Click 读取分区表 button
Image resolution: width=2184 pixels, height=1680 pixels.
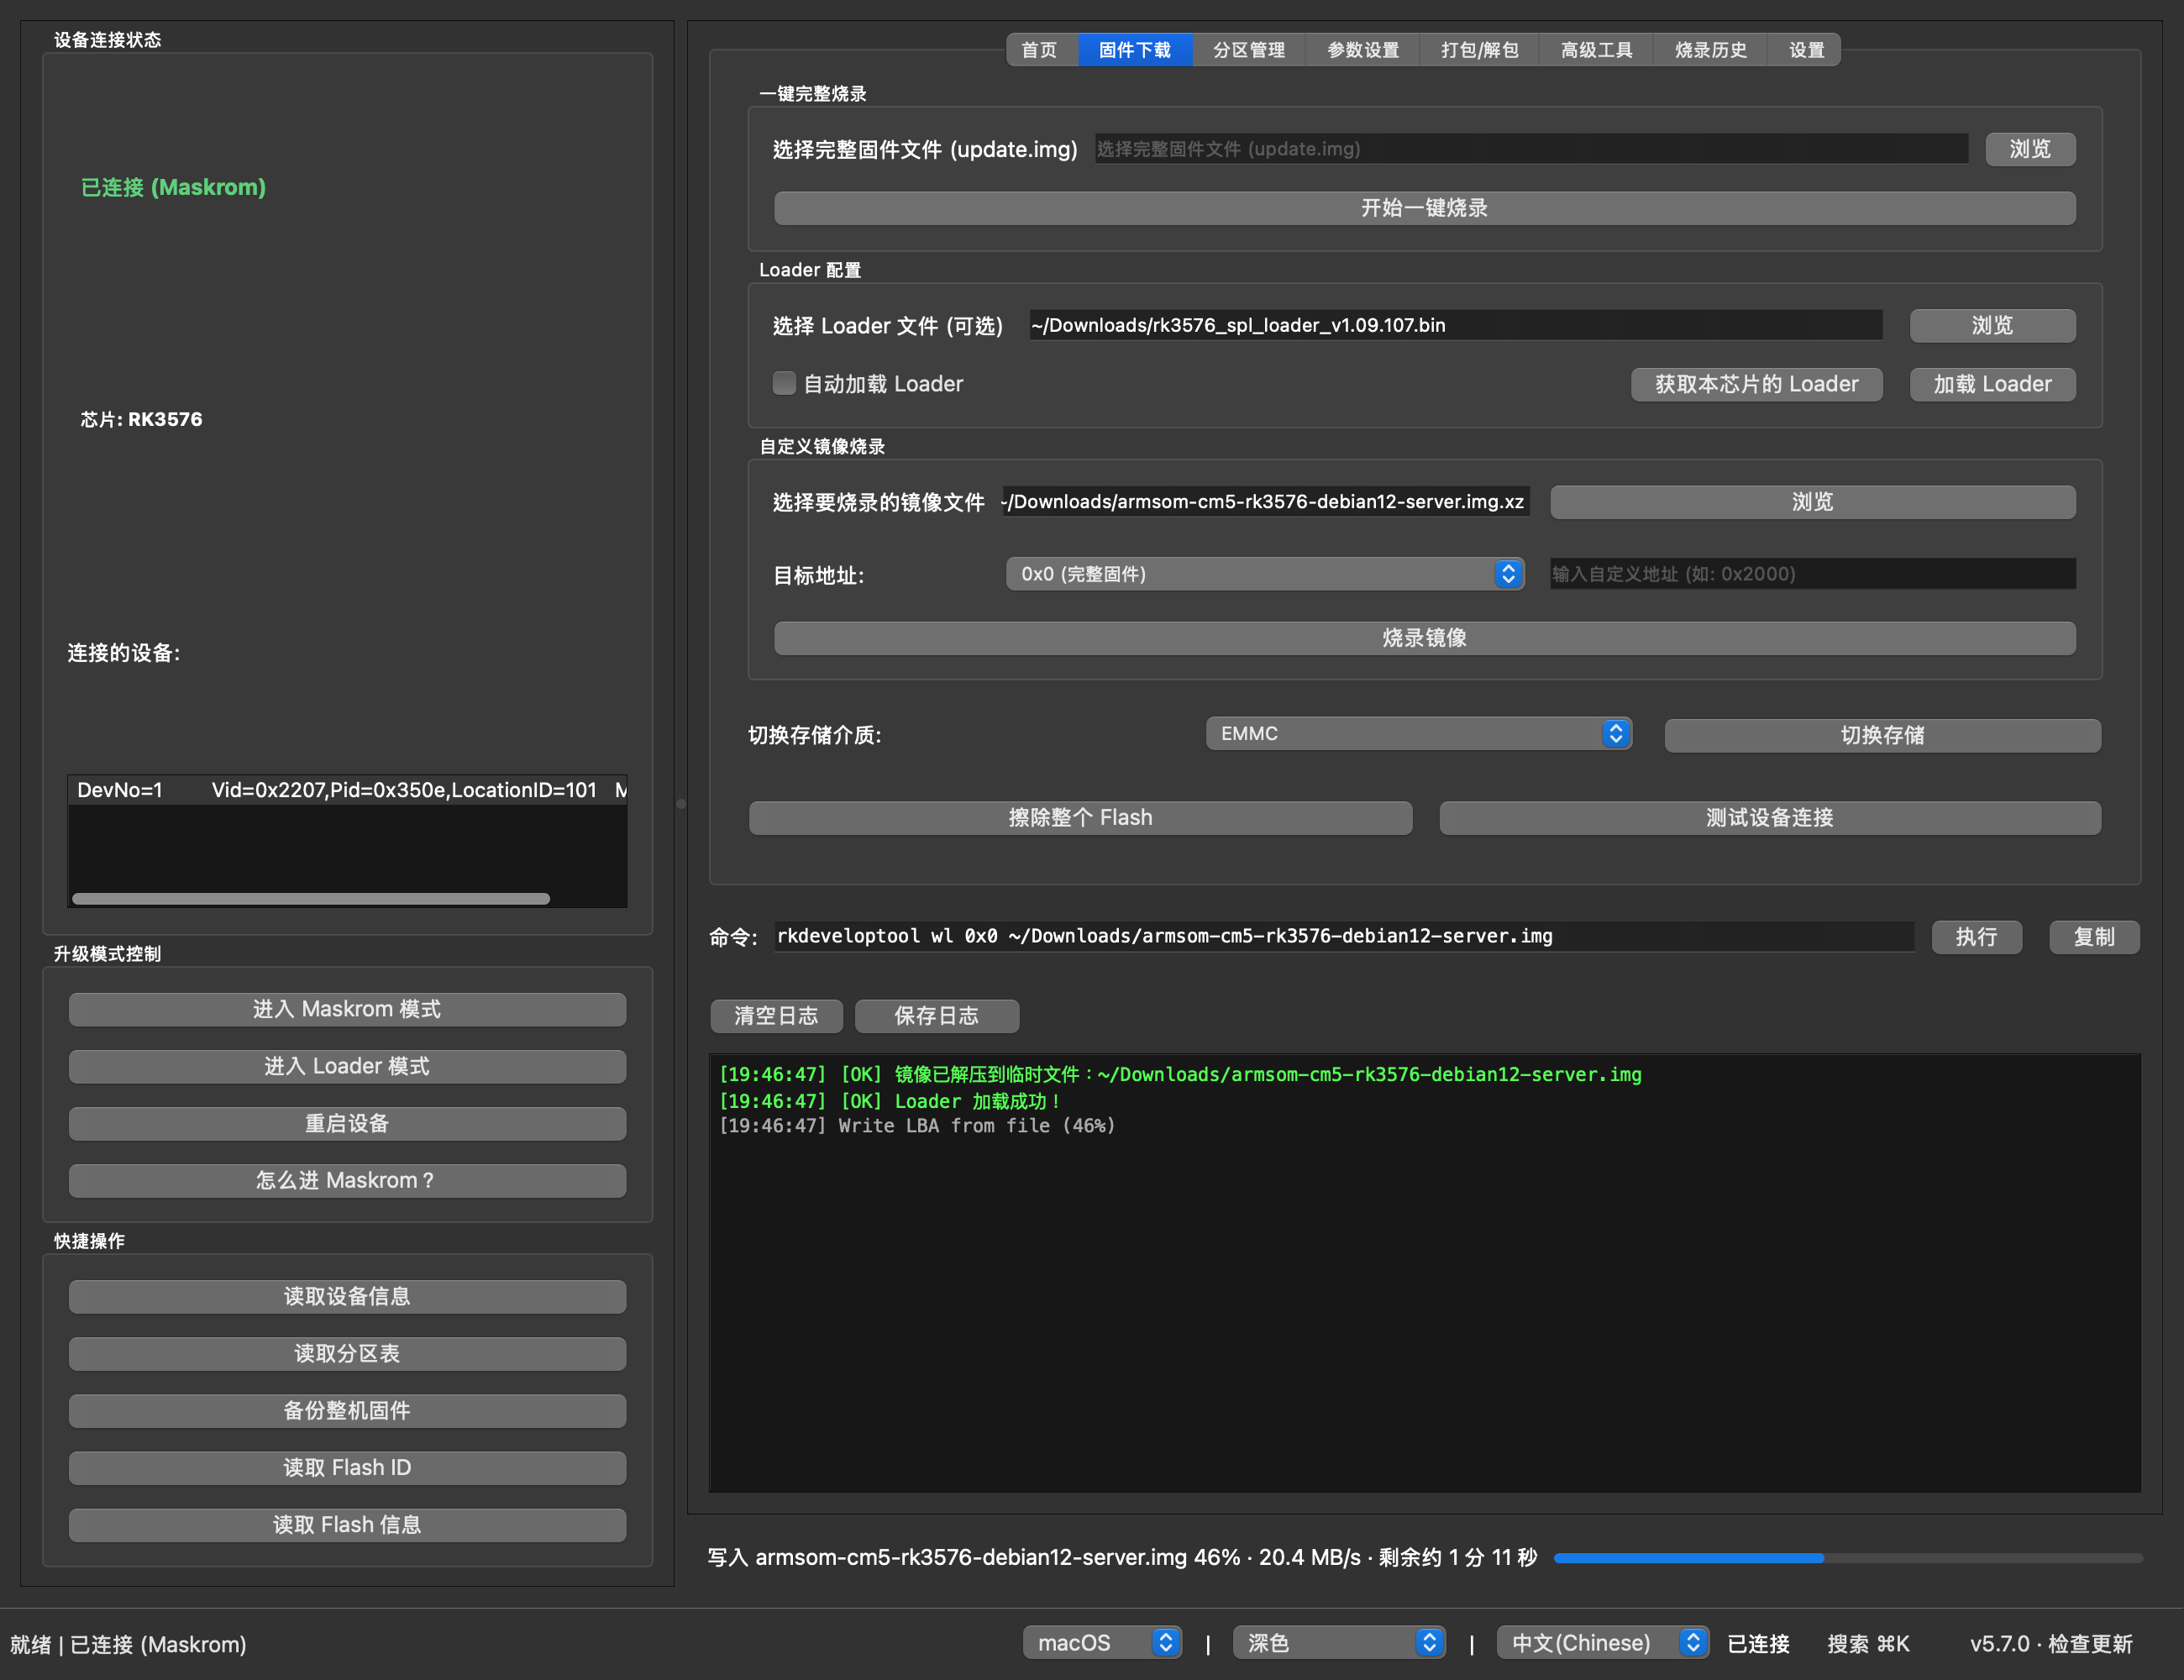click(x=347, y=1354)
